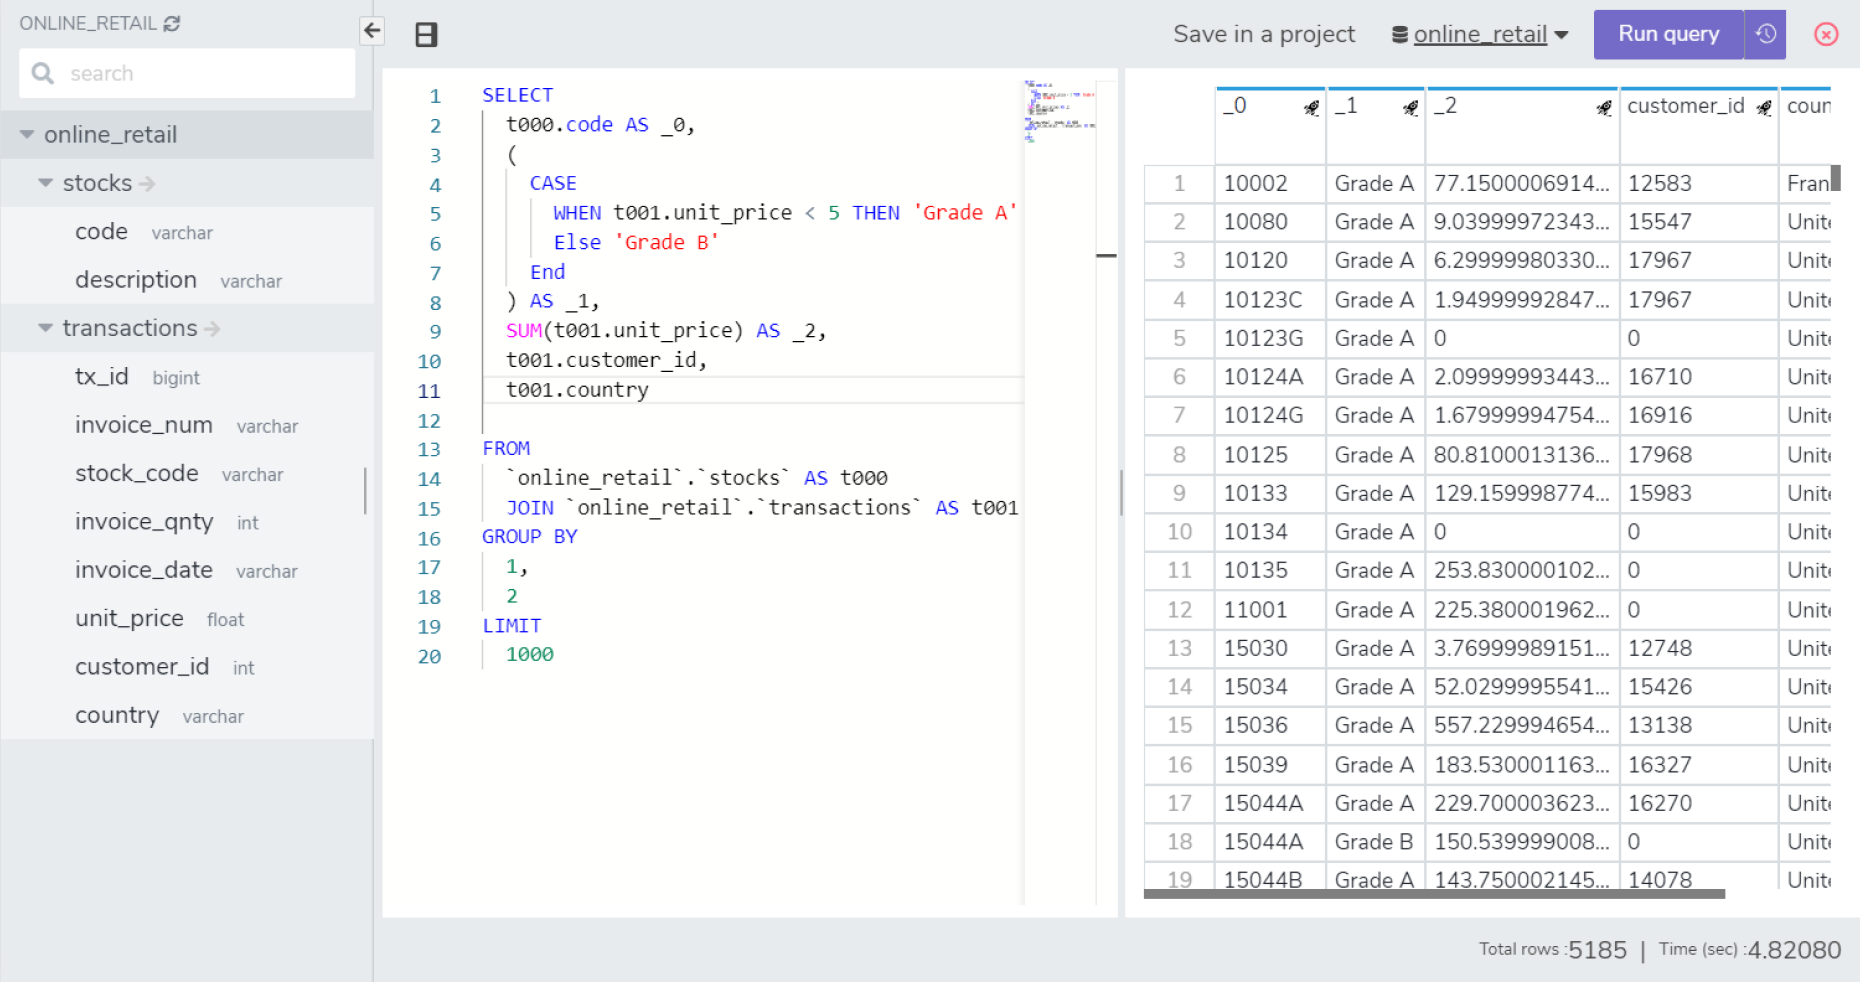Click line number 12 in the editor gutter
Screen dimensions: 1860x982
[429, 421]
